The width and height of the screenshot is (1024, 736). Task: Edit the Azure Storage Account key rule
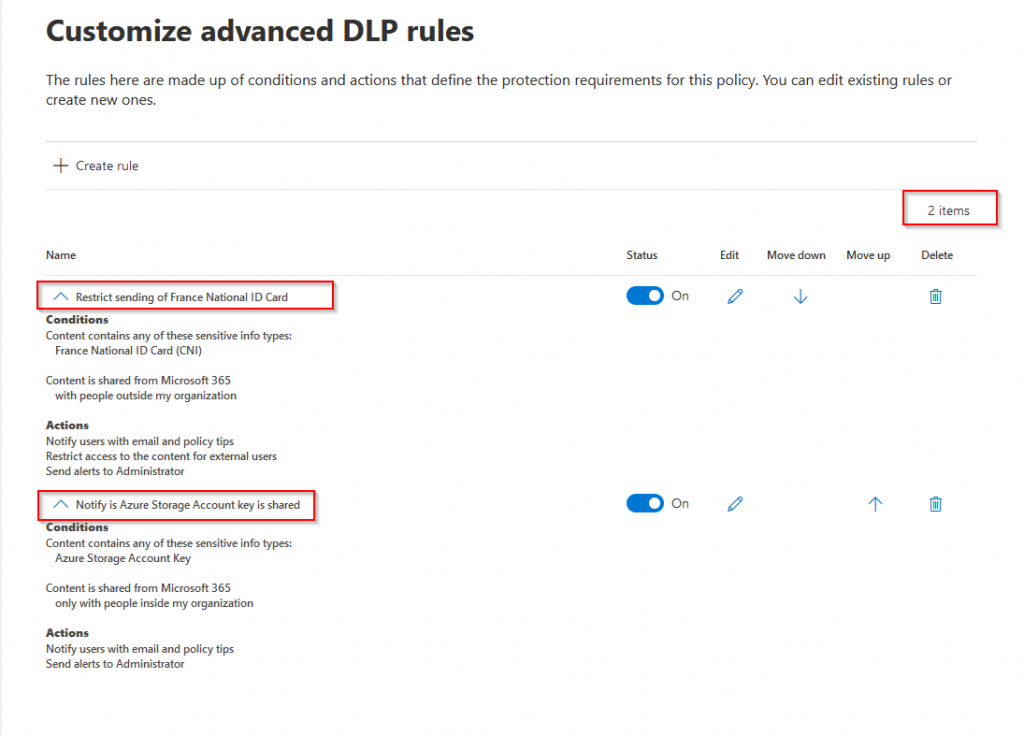coord(735,503)
